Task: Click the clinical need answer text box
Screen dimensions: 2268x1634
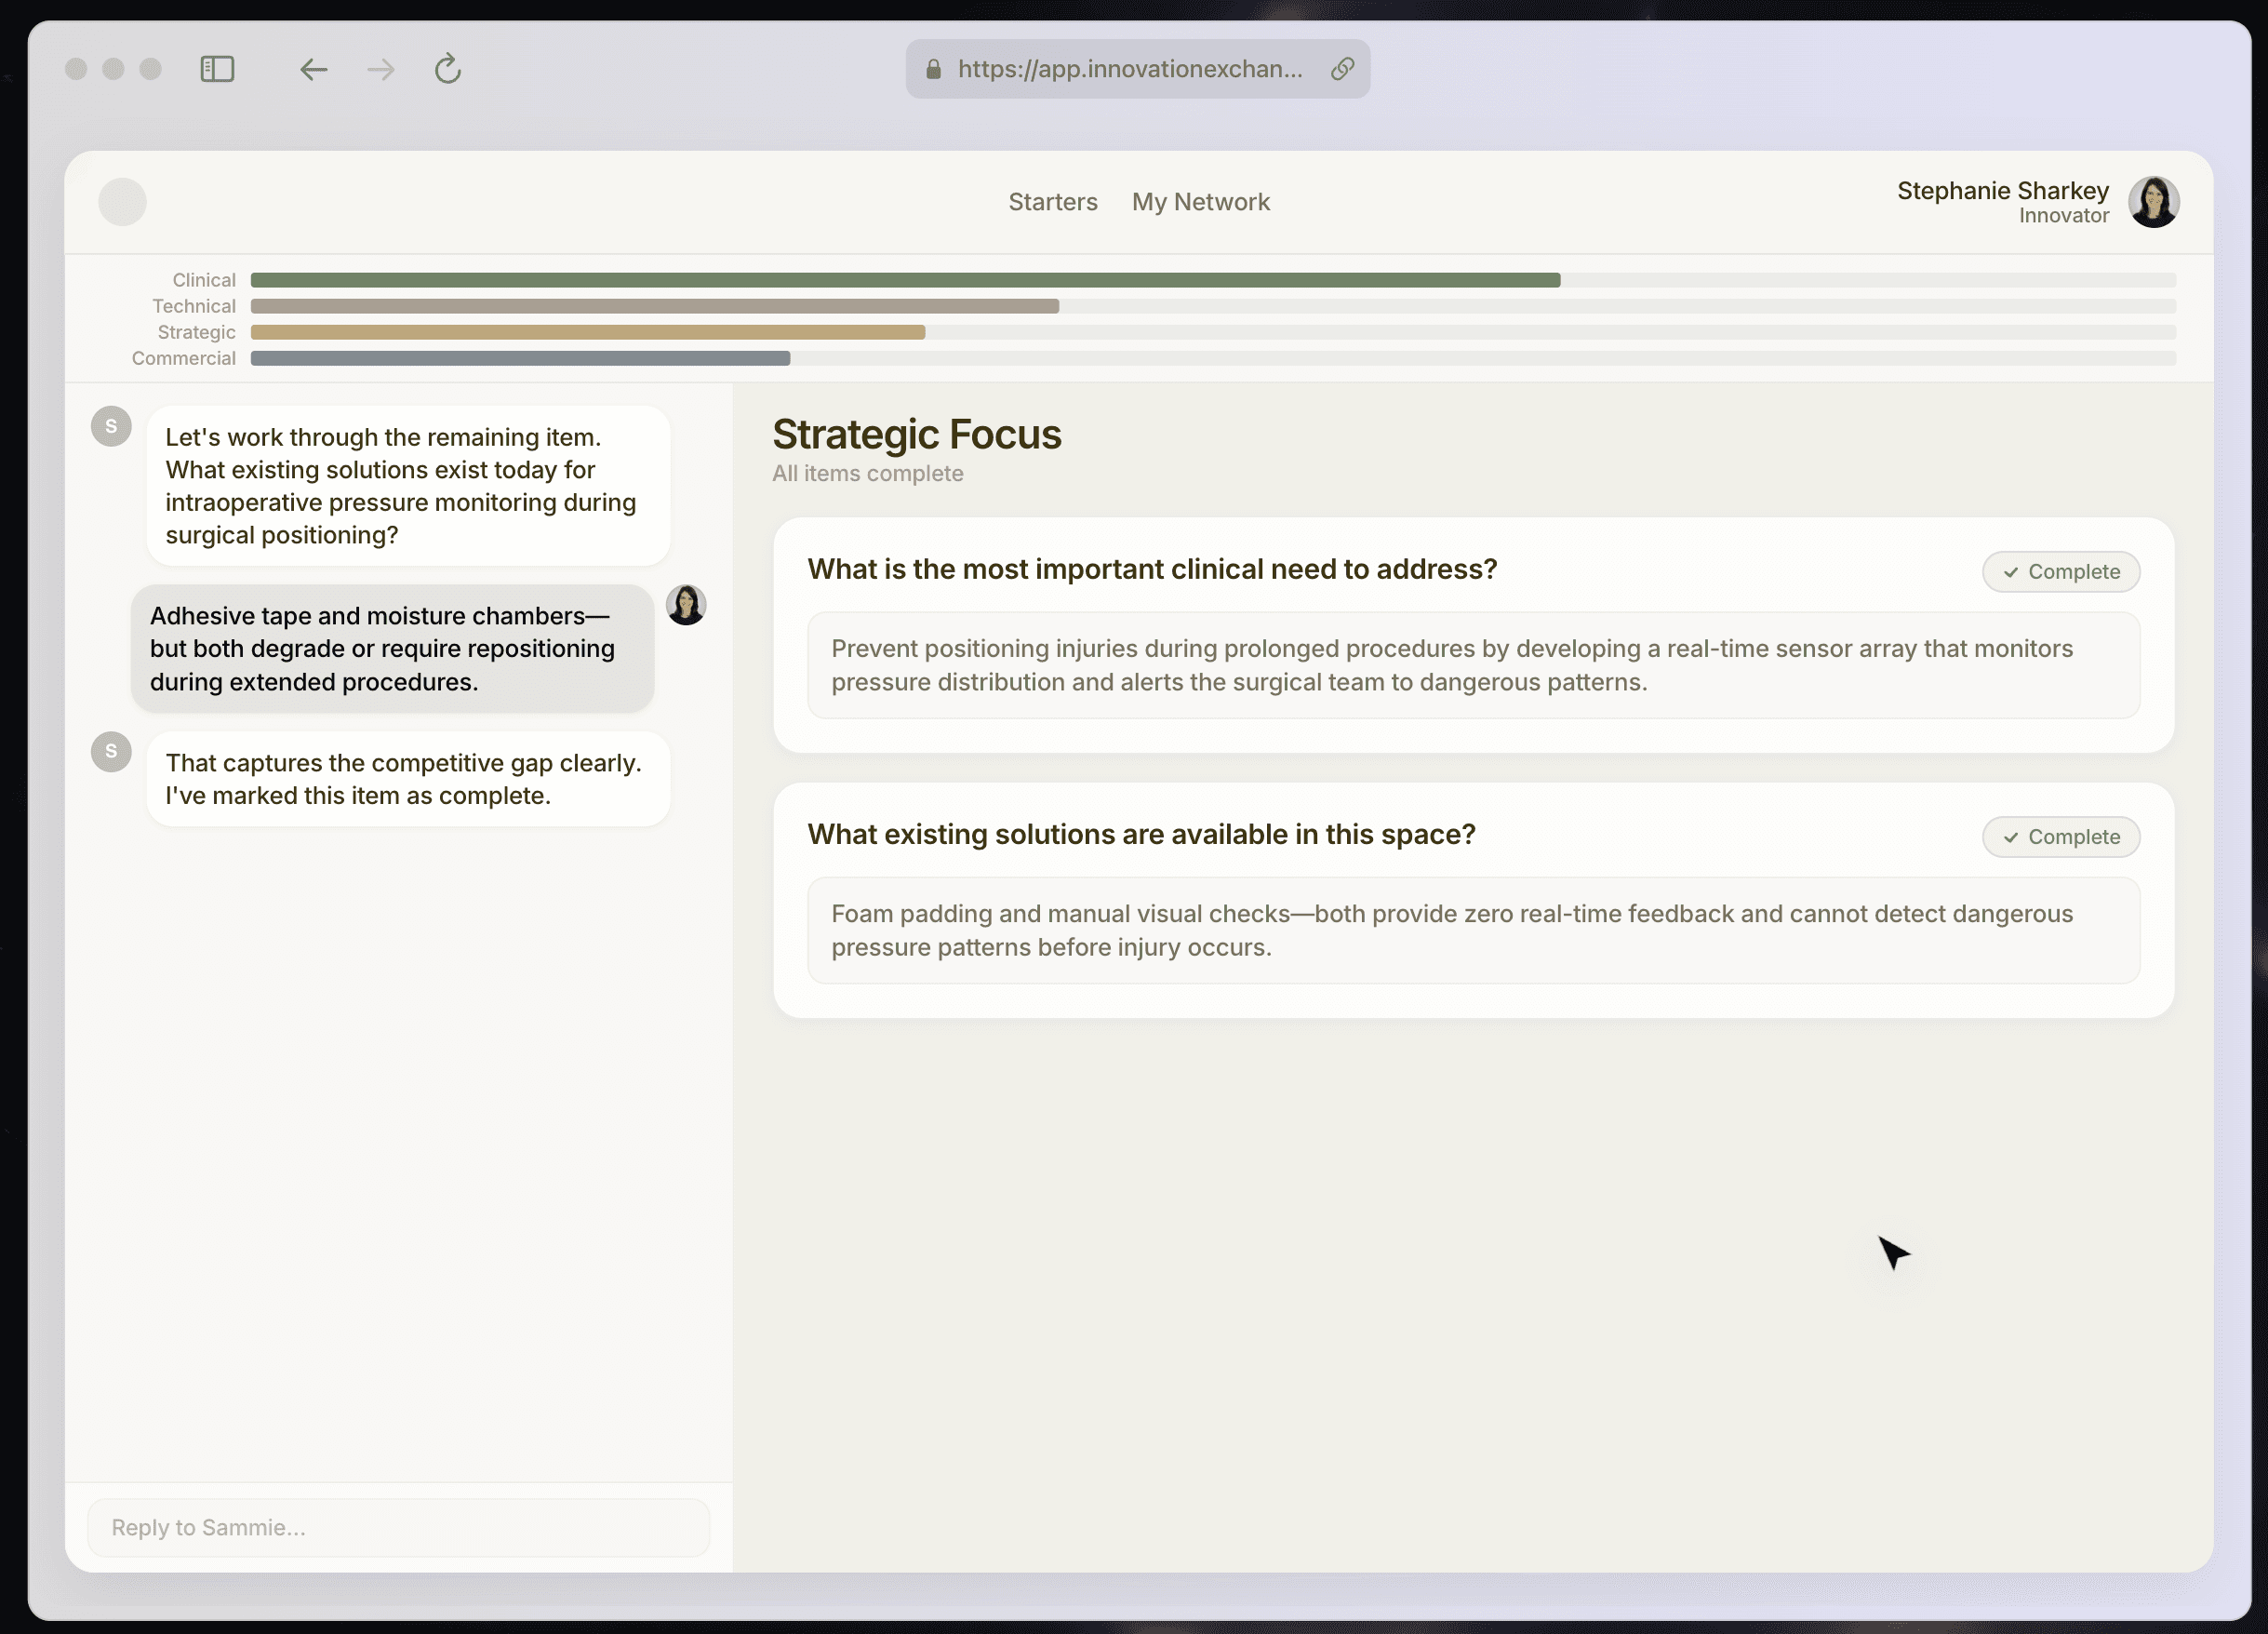Action: tap(1473, 665)
